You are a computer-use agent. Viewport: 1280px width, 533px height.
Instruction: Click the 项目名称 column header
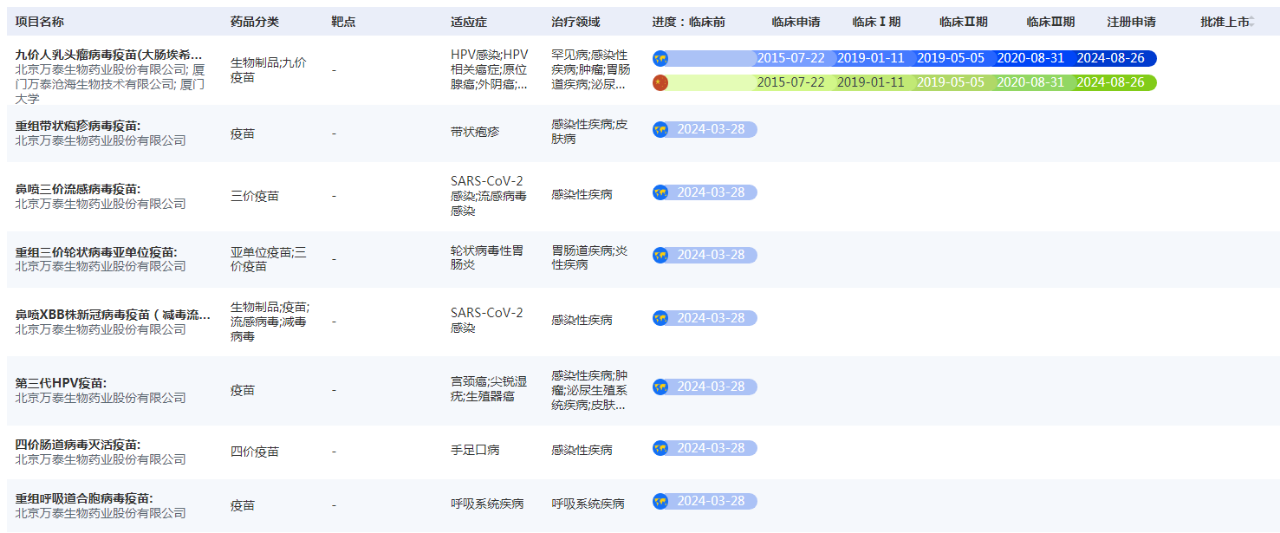(39, 21)
